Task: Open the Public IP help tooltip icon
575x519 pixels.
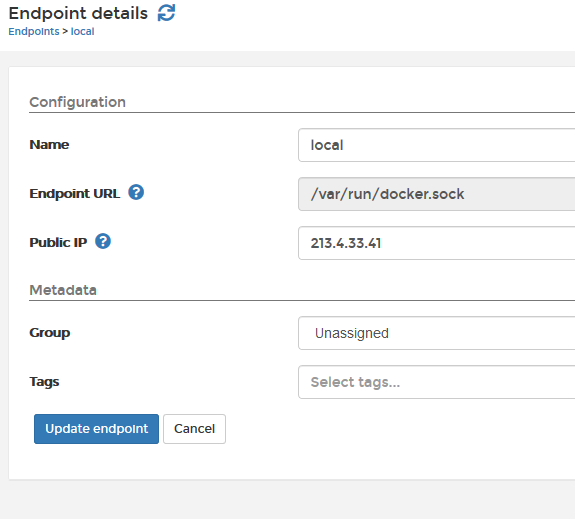Action: [103, 241]
